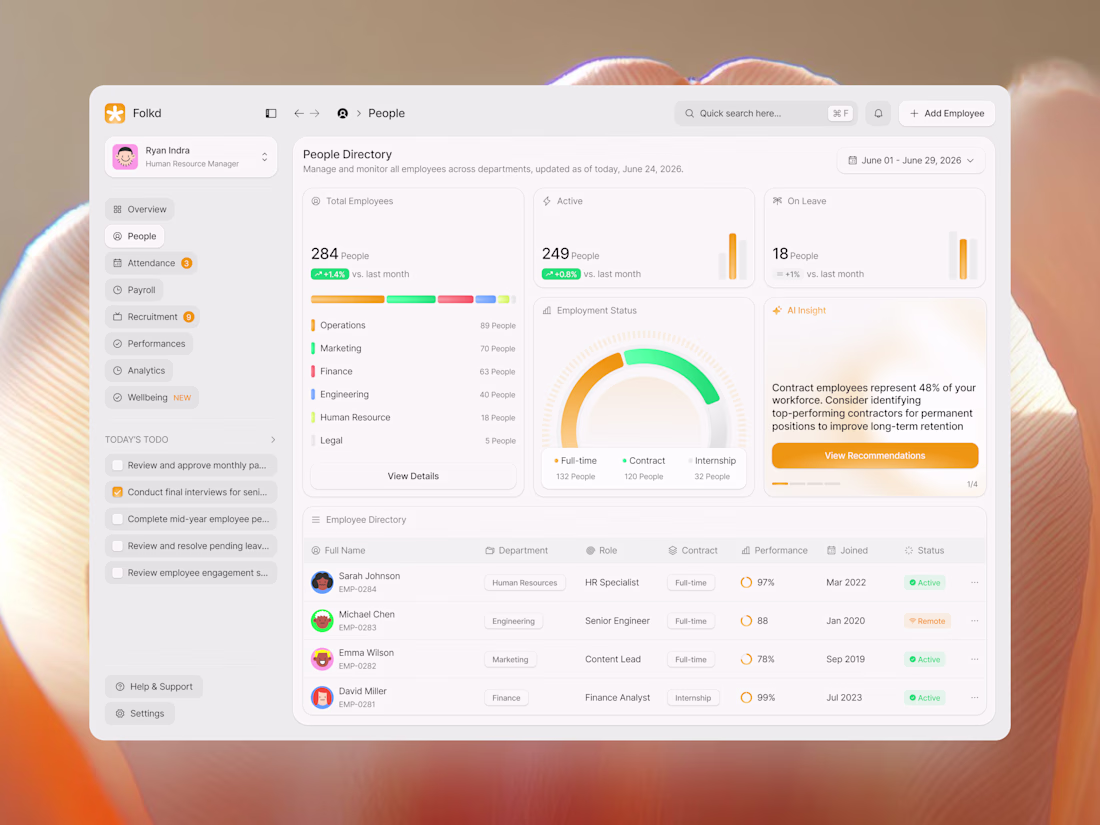Click View Recommendations button
Viewport: 1100px width, 825px height.
coord(875,455)
